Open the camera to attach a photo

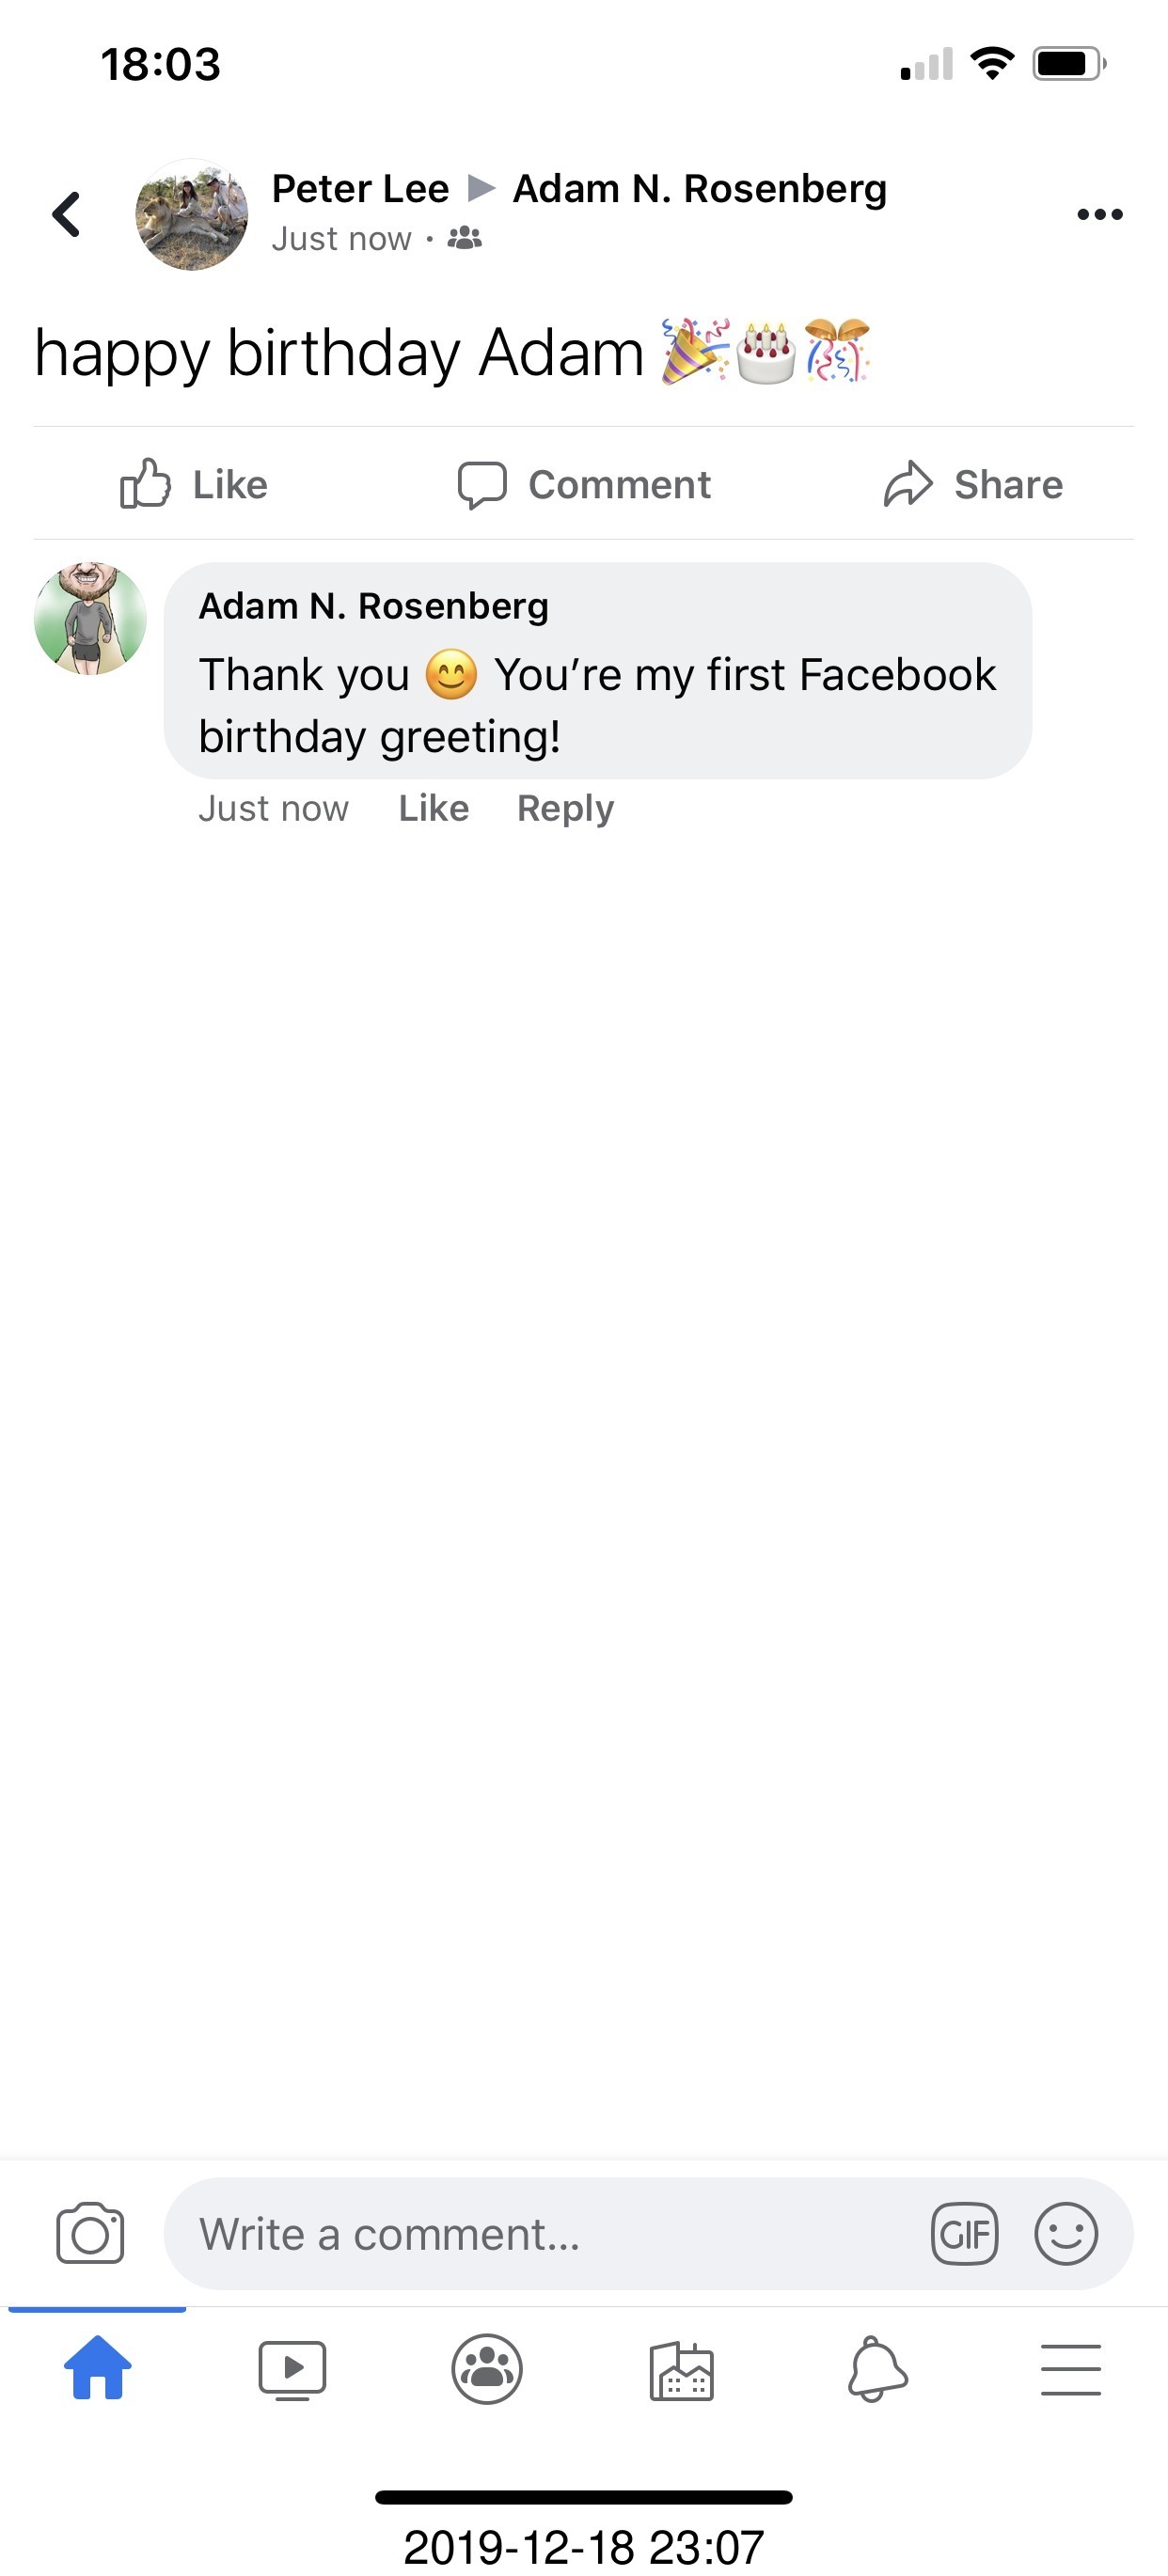point(90,2233)
